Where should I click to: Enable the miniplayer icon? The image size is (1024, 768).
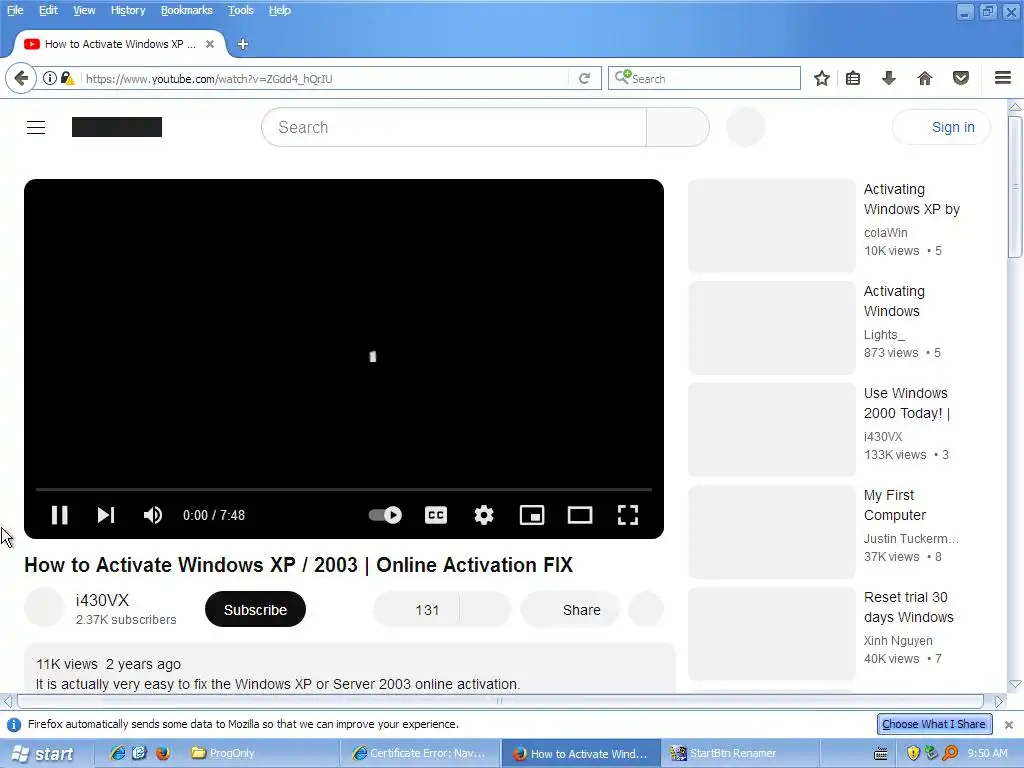[x=532, y=515]
